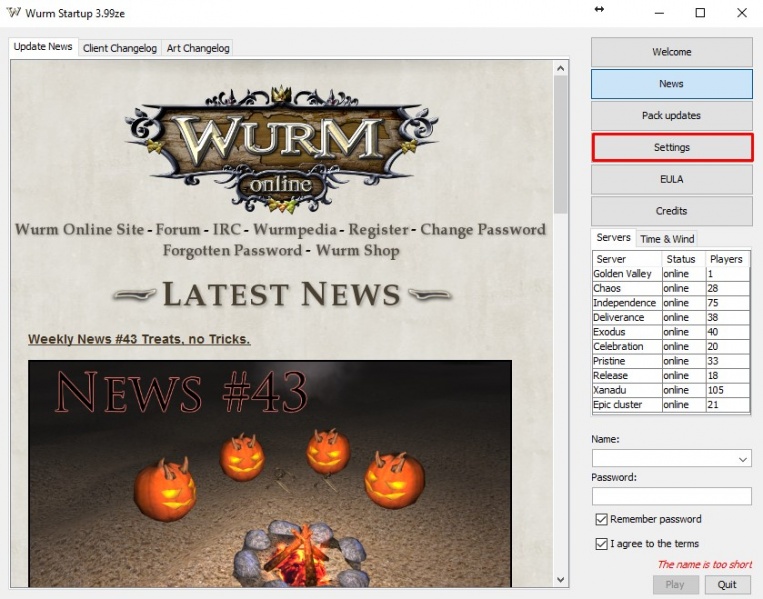Click the News #43 pumpkin image
Viewport: 763px width, 599px height.
(x=270, y=473)
